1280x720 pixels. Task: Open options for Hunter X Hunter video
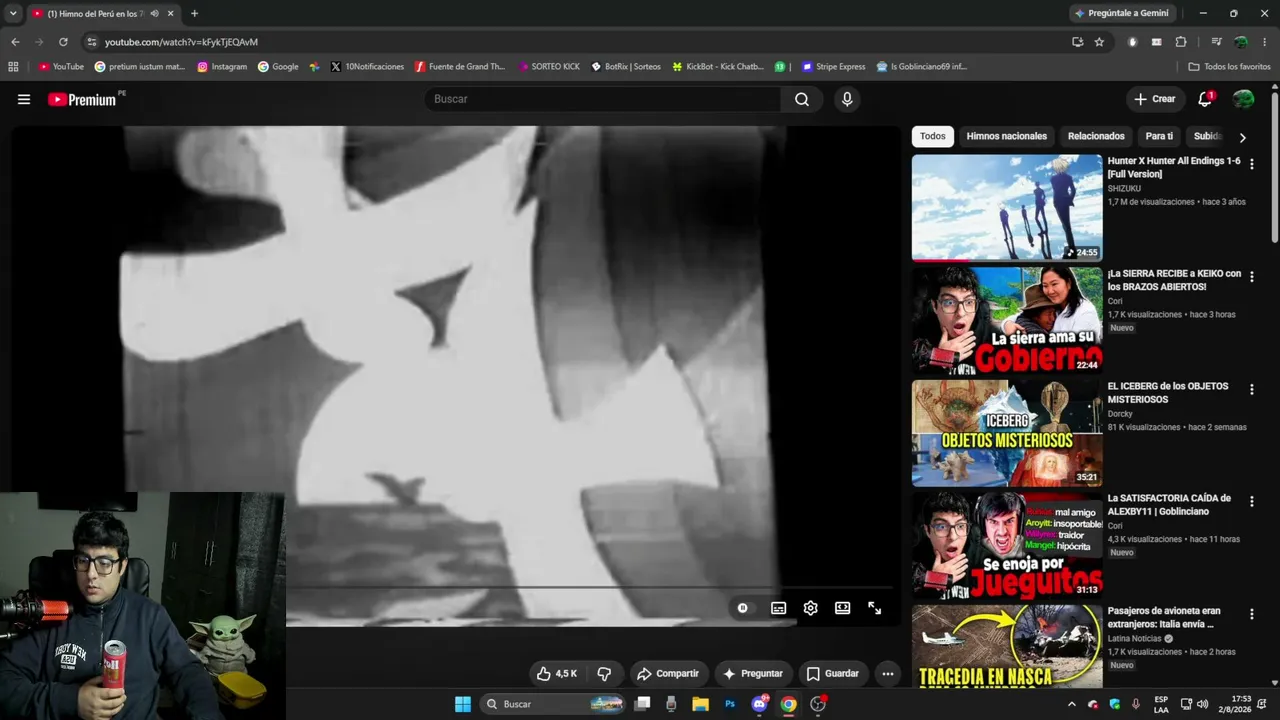pyautogui.click(x=1251, y=164)
